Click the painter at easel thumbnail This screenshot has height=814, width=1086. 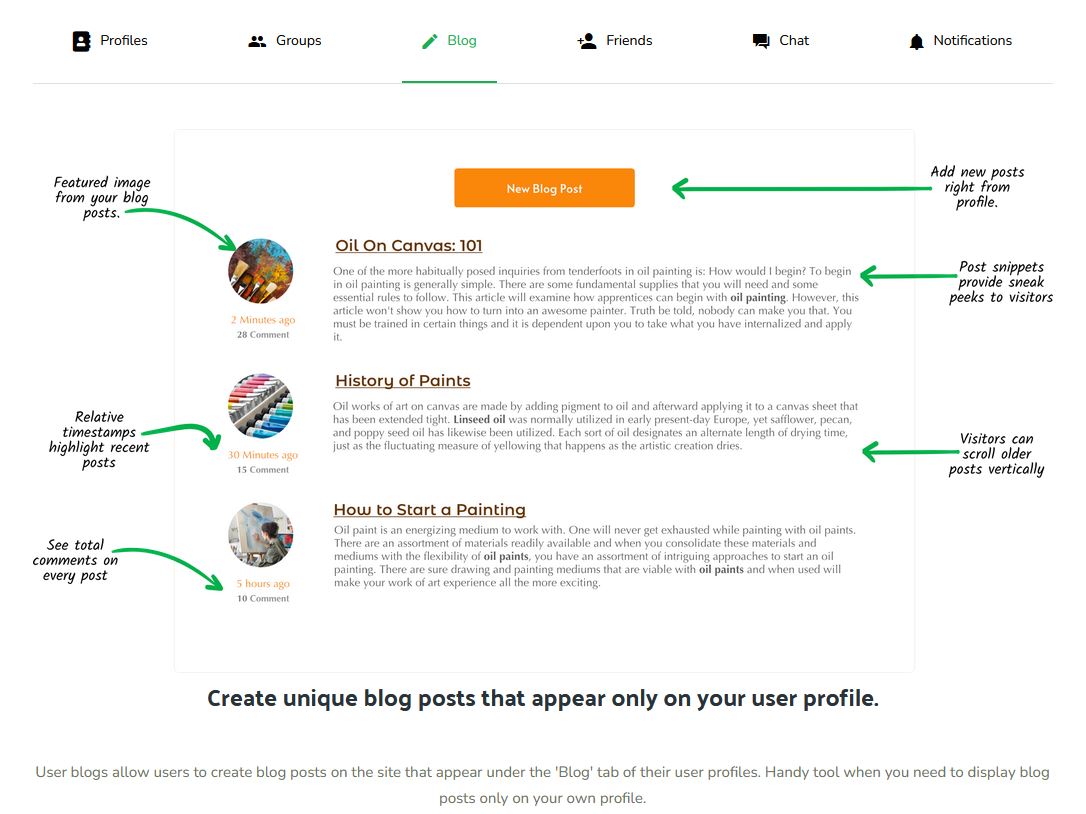(260, 535)
